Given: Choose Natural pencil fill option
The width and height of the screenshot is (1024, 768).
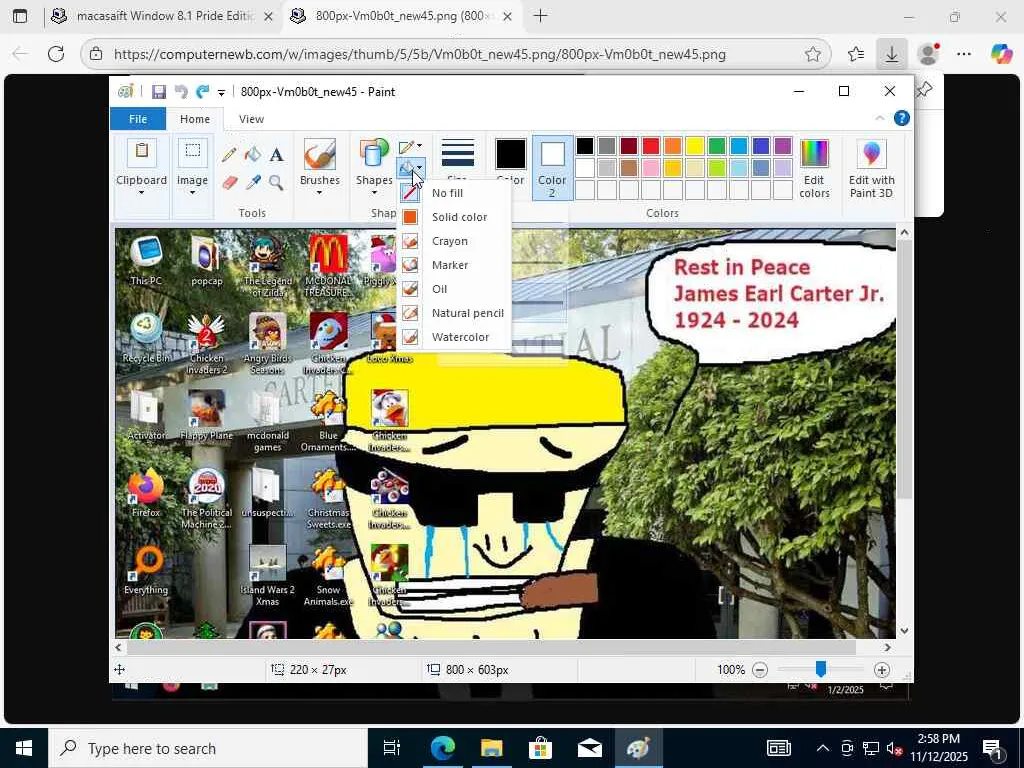Looking at the screenshot, I should click(454, 313).
